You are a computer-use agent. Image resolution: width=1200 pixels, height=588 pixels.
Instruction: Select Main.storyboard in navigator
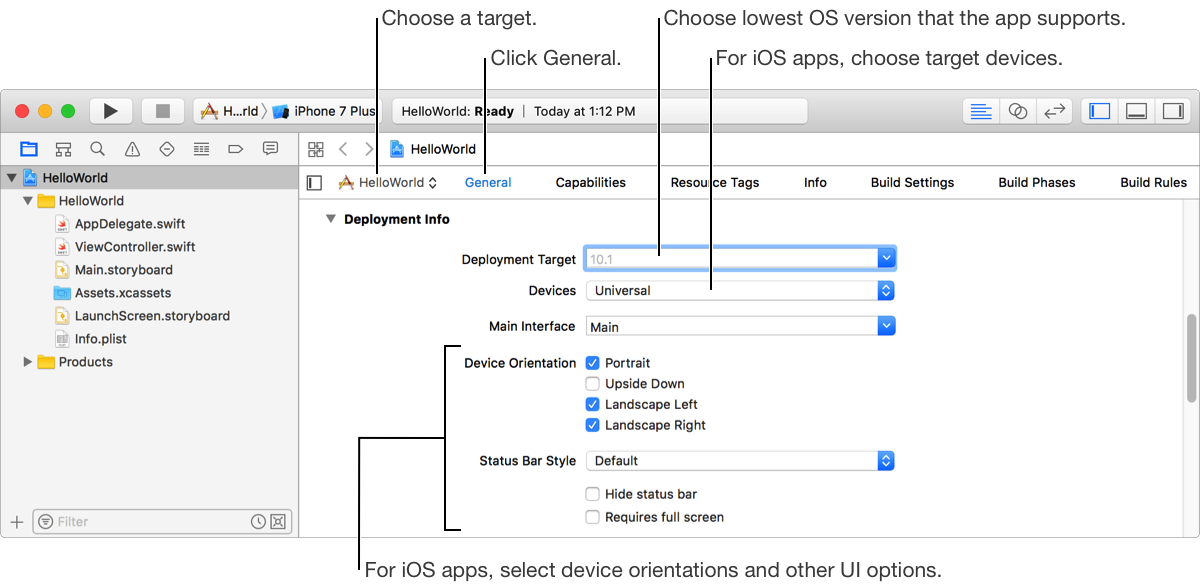123,270
